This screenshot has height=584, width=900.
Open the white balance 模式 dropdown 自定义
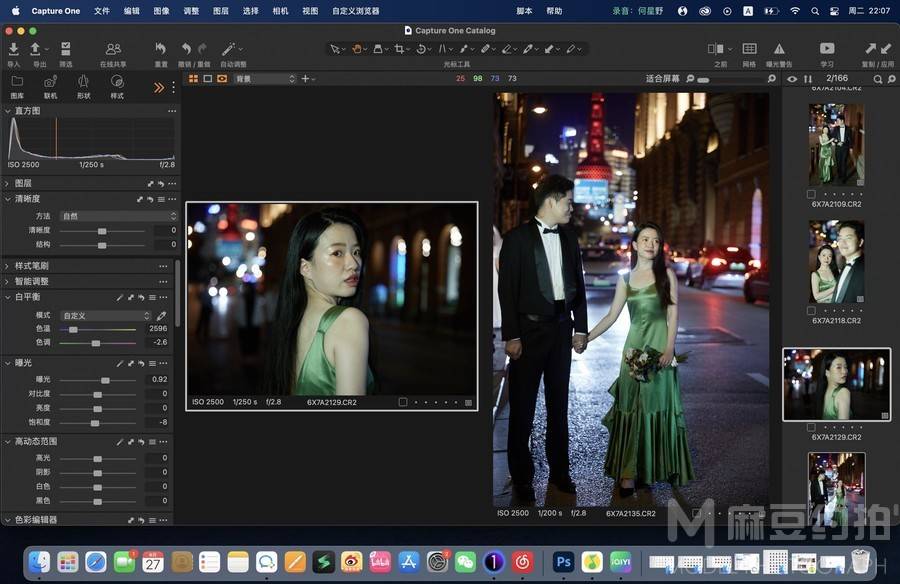tap(105, 316)
